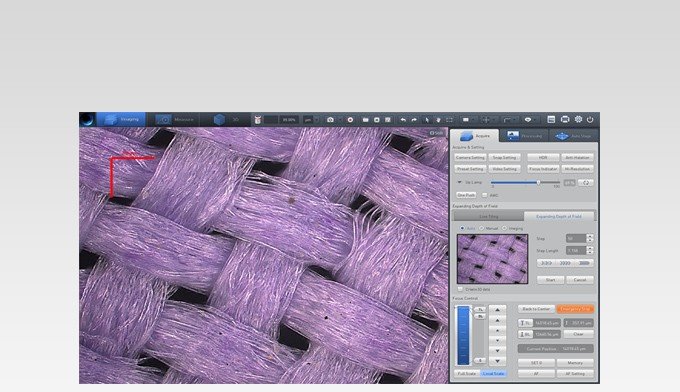The width and height of the screenshot is (680, 392).
Task: Click the Focus Indicator button
Action: 543,169
